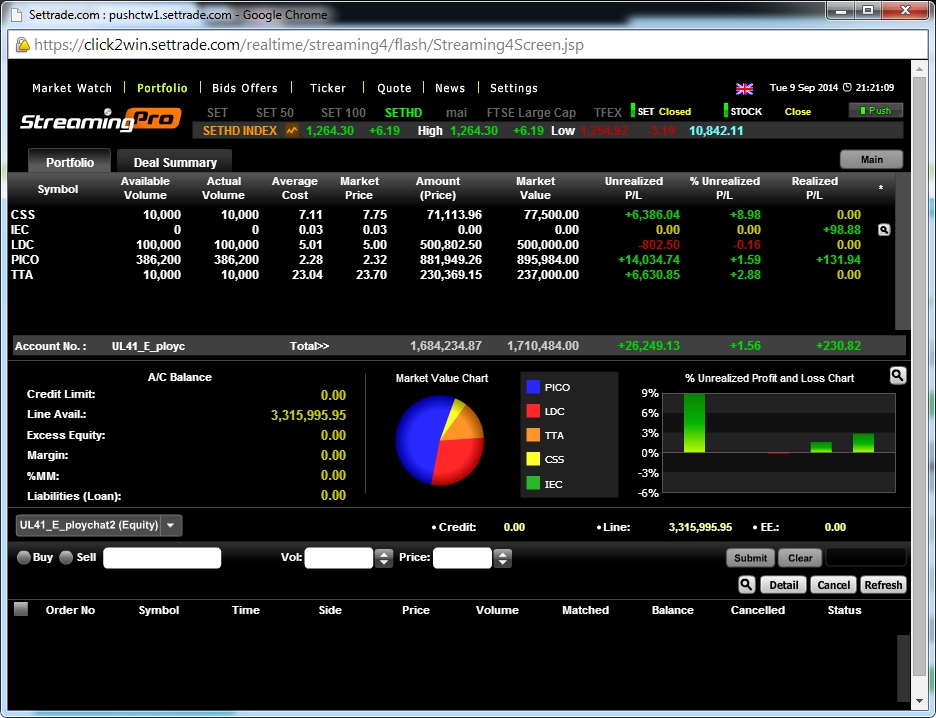Enlarge the Unrealized Profit and Loss chart
Image resolution: width=936 pixels, height=718 pixels.
pyautogui.click(x=898, y=375)
